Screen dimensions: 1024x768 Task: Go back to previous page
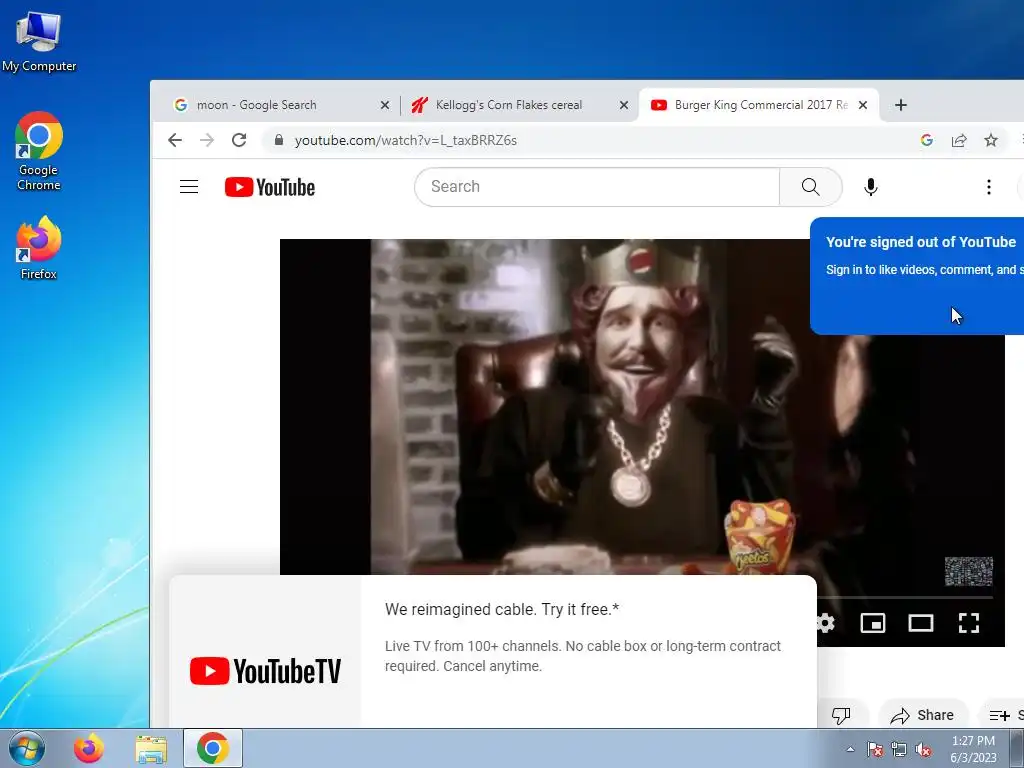(x=174, y=140)
